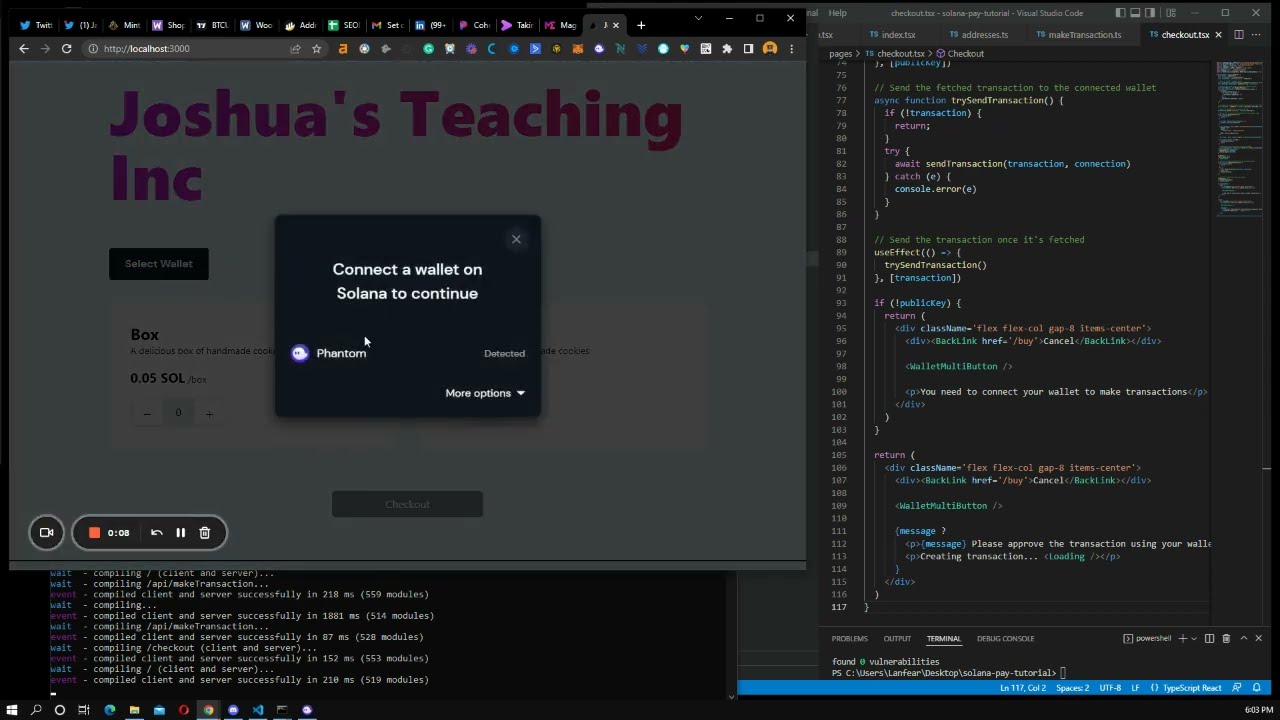Toggle VS Code bottom panel layout
The width and height of the screenshot is (1280, 720).
click(x=1137, y=13)
